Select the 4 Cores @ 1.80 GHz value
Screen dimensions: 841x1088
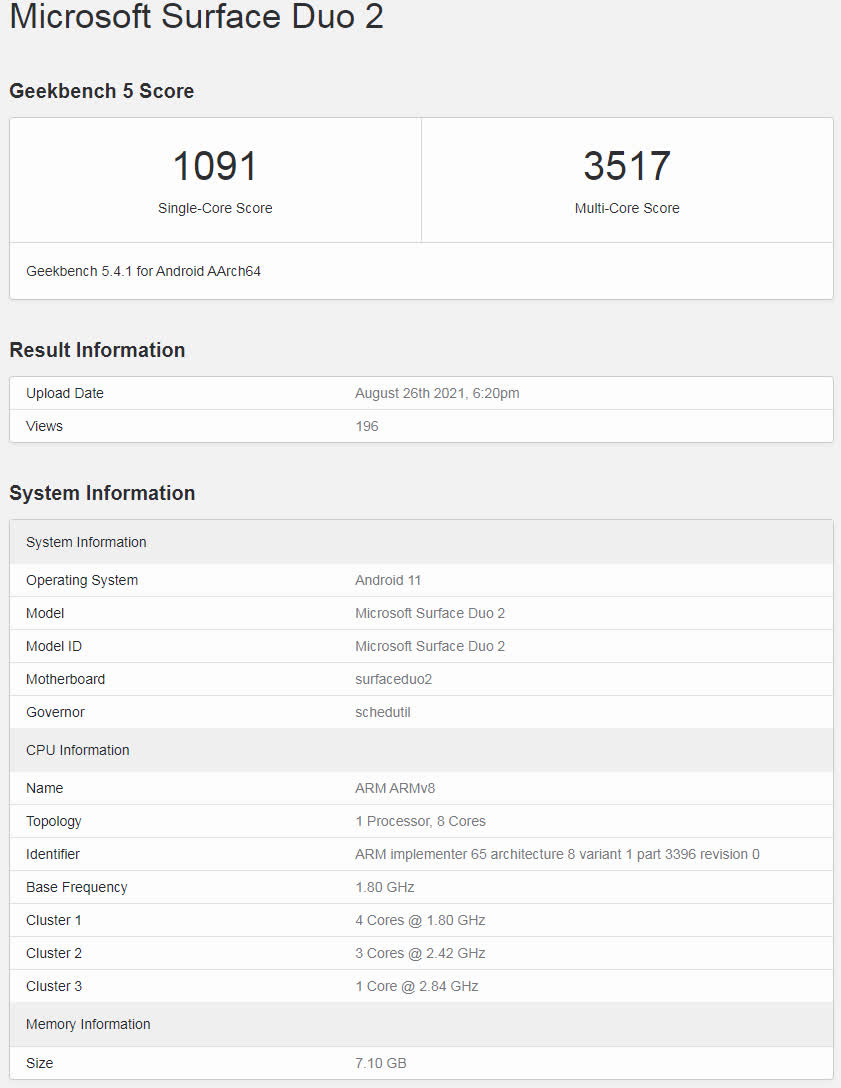pos(420,920)
